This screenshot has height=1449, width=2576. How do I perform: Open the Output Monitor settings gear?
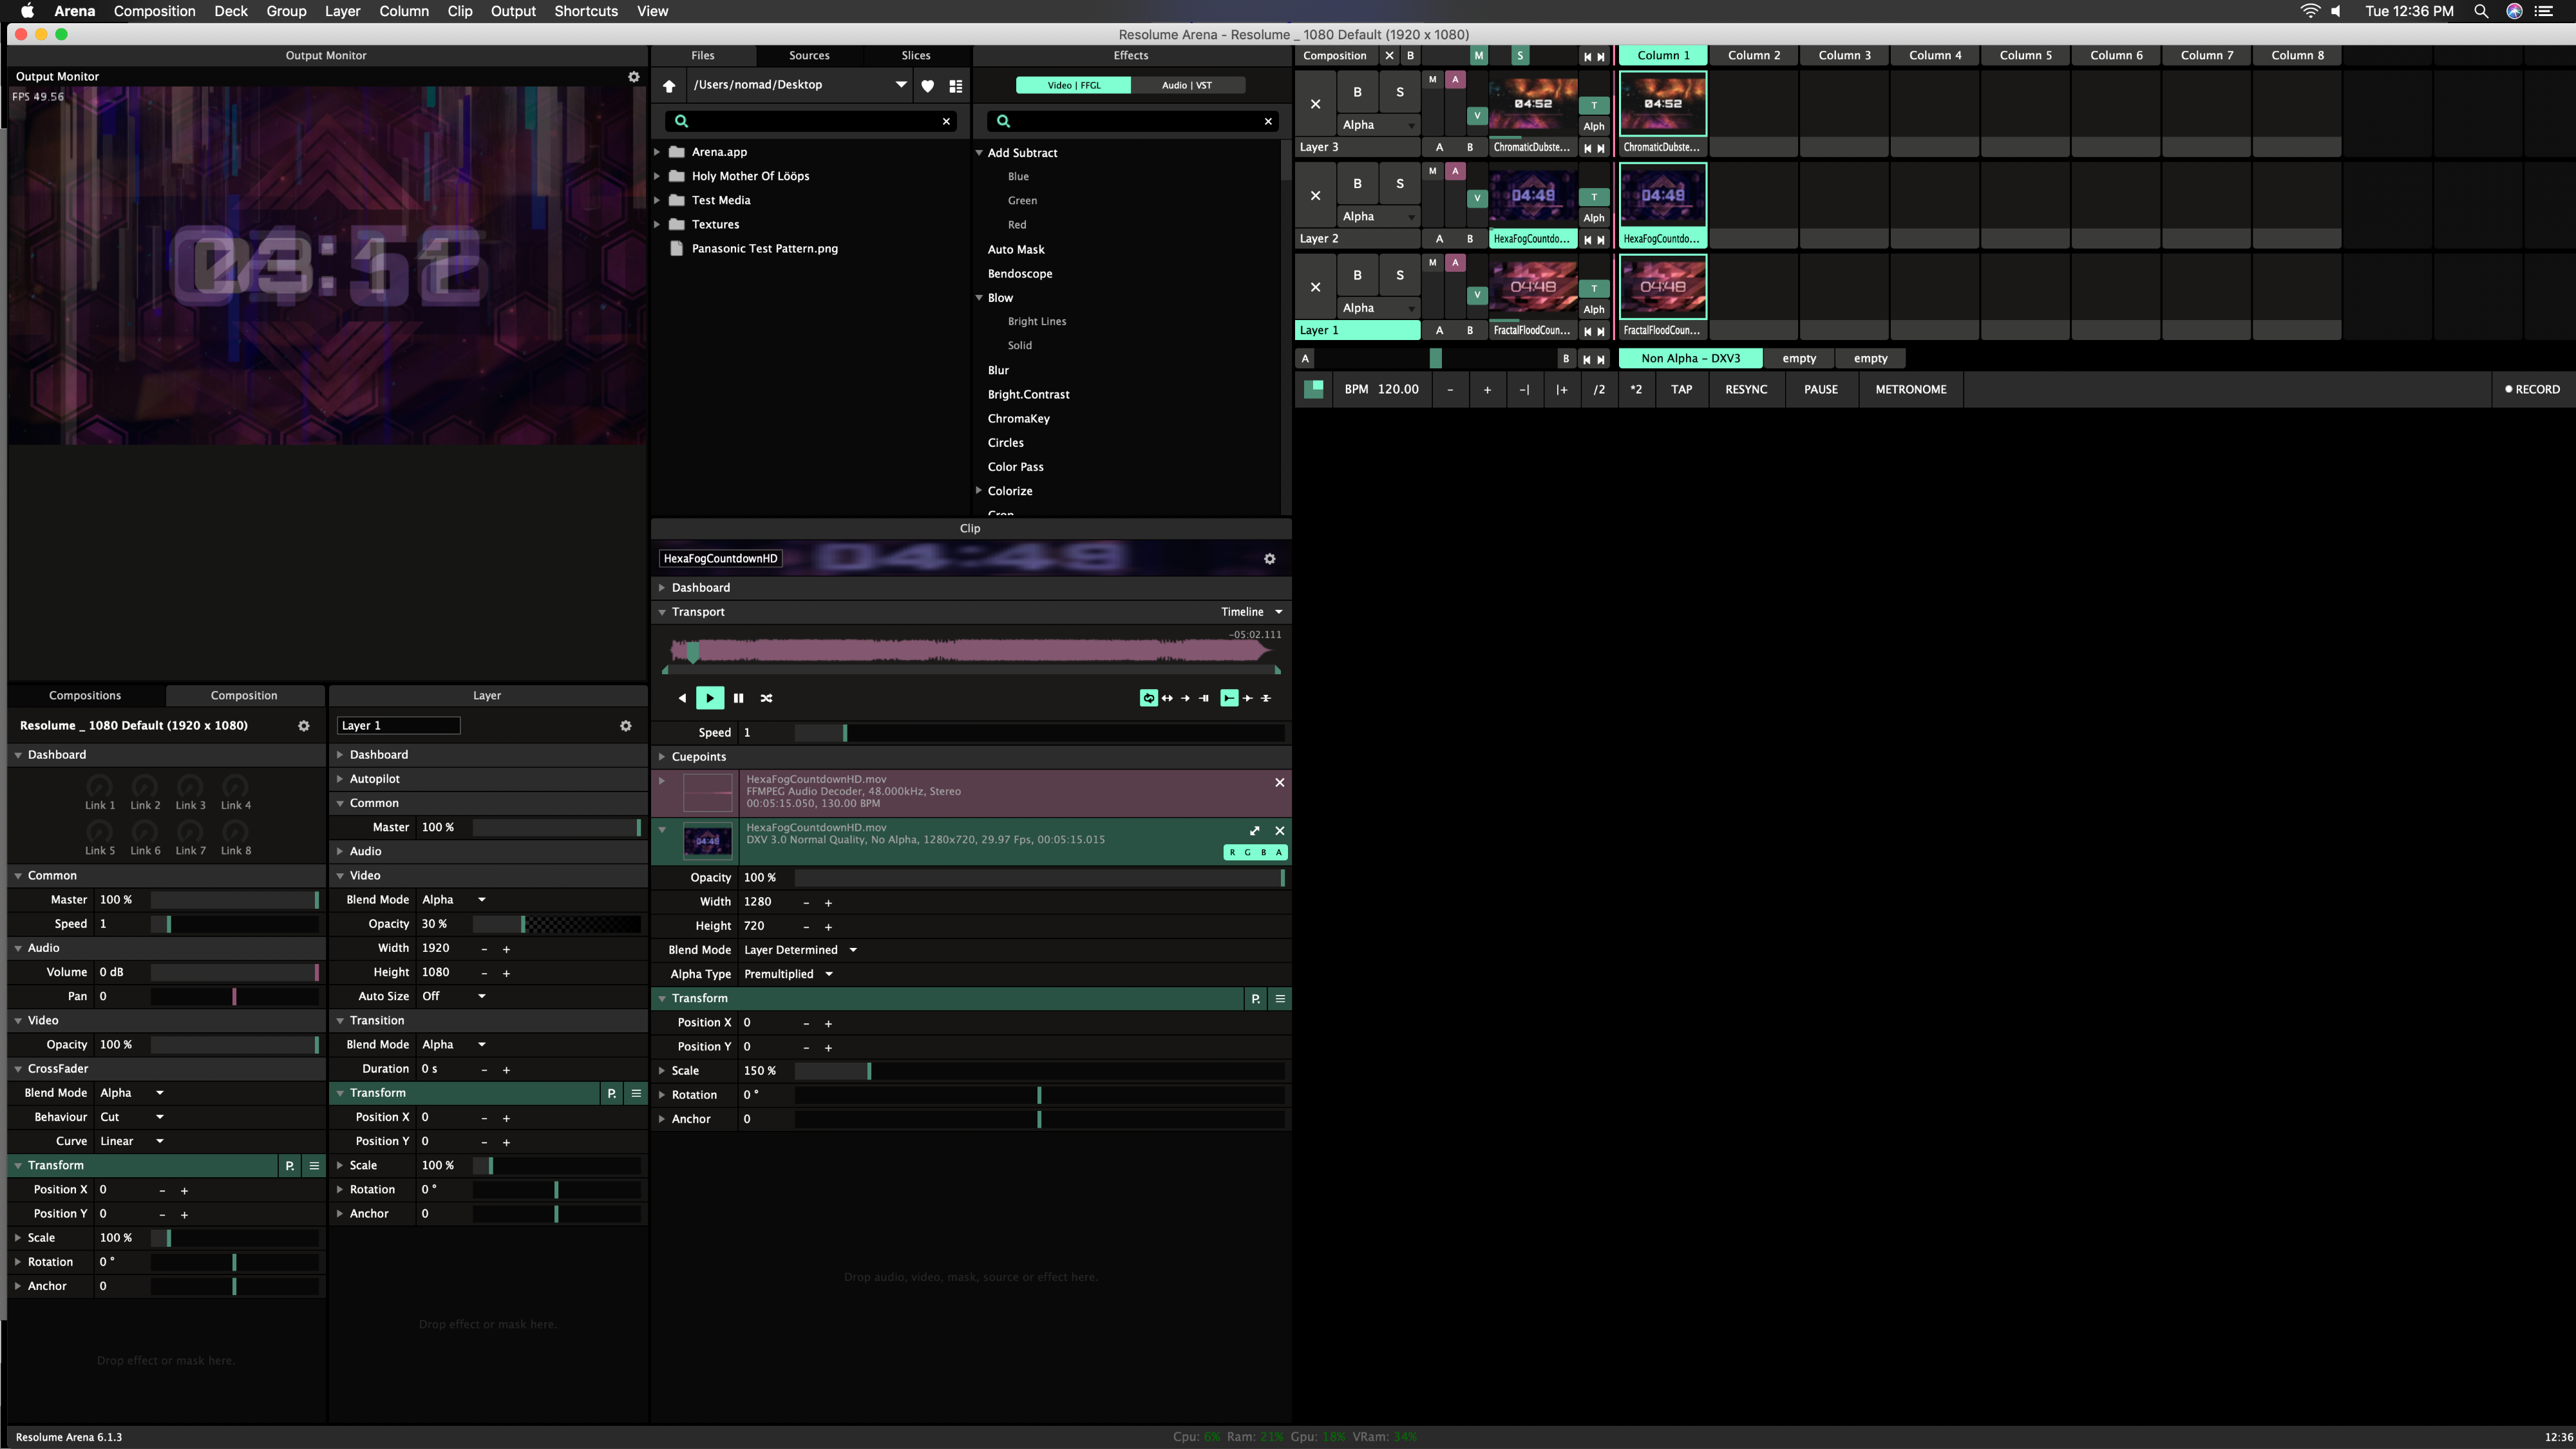(x=633, y=76)
